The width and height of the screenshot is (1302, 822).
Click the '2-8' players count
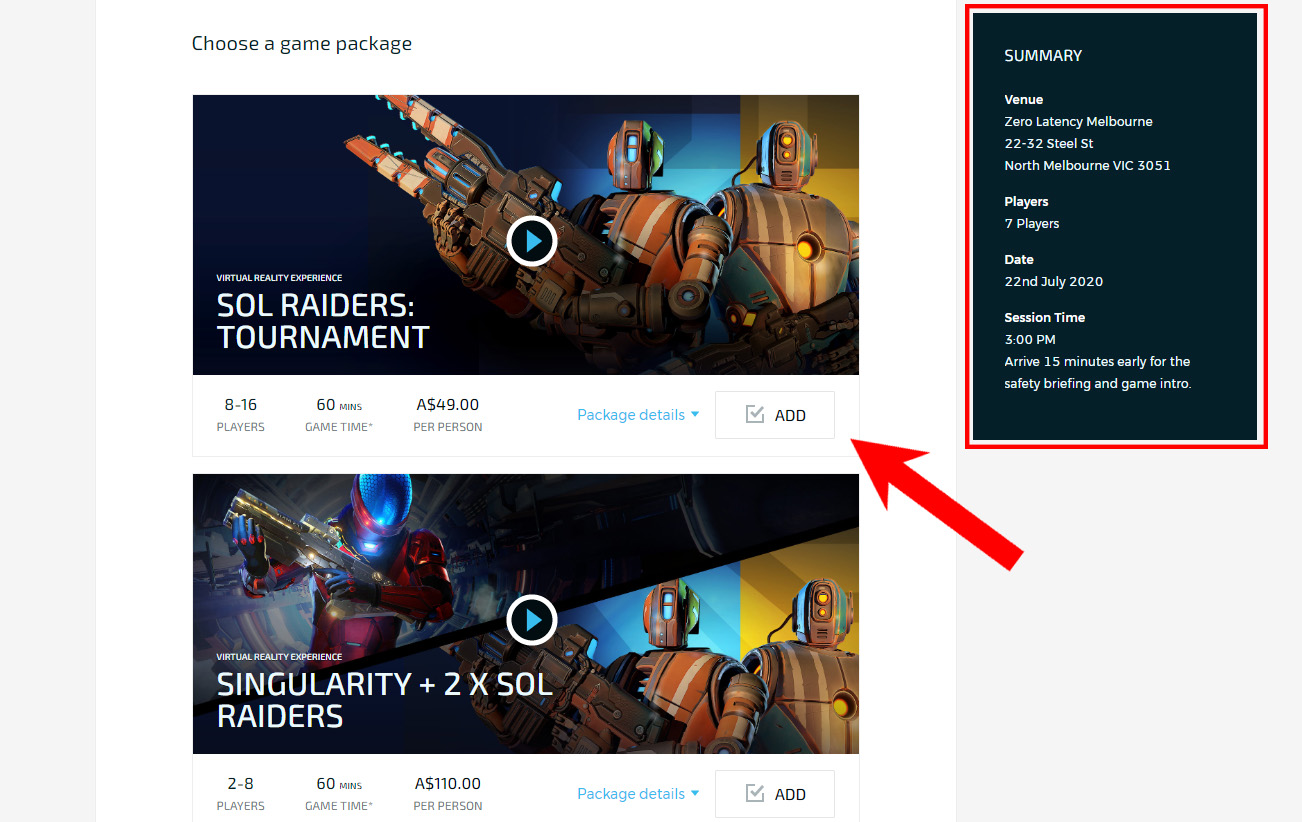pyautogui.click(x=241, y=784)
